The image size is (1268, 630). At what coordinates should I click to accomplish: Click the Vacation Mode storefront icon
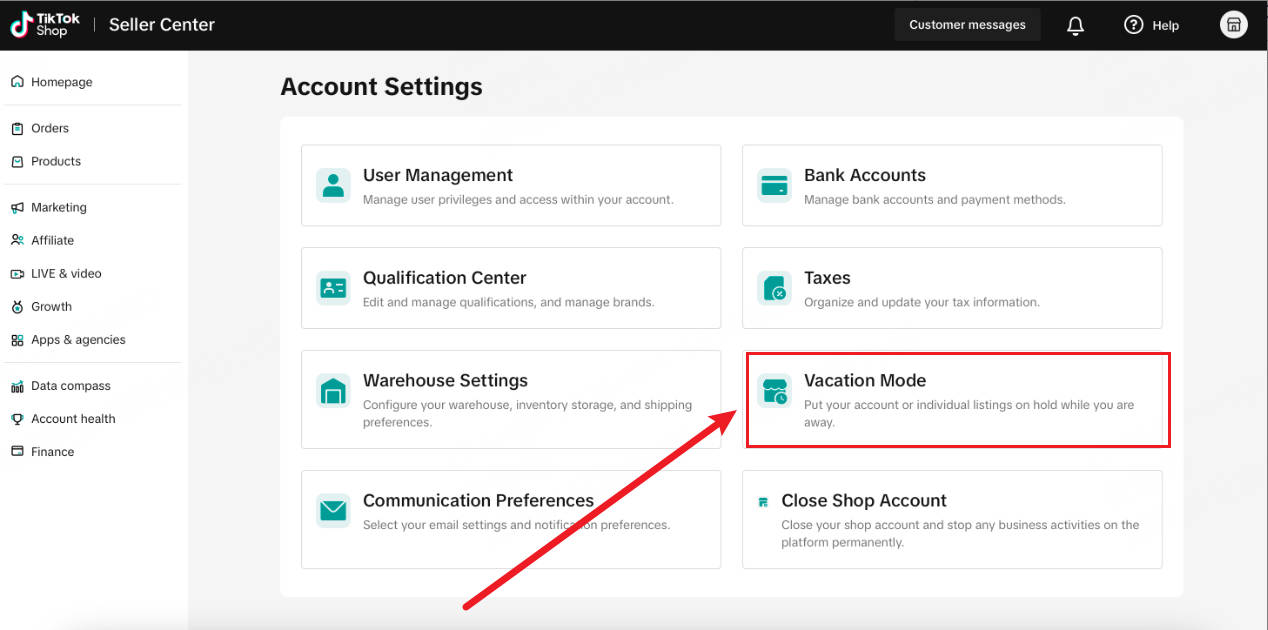[774, 391]
